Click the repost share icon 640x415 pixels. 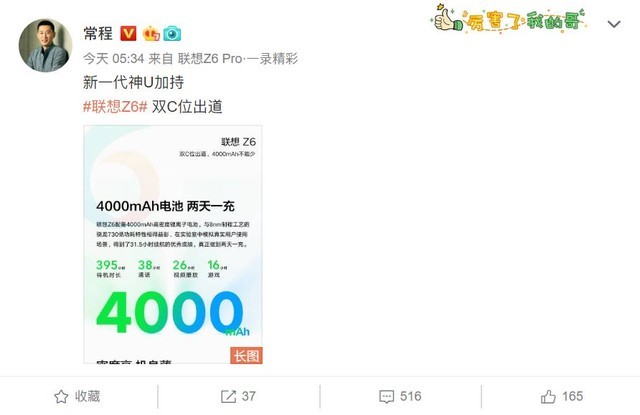(228, 397)
